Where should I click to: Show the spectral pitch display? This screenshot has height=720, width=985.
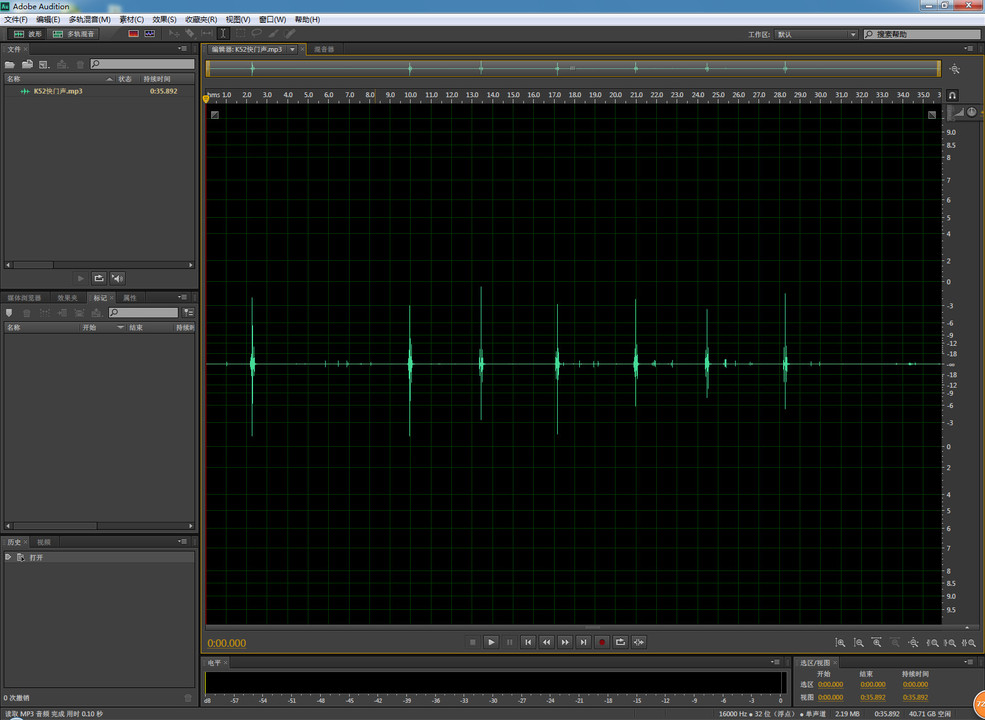150,34
